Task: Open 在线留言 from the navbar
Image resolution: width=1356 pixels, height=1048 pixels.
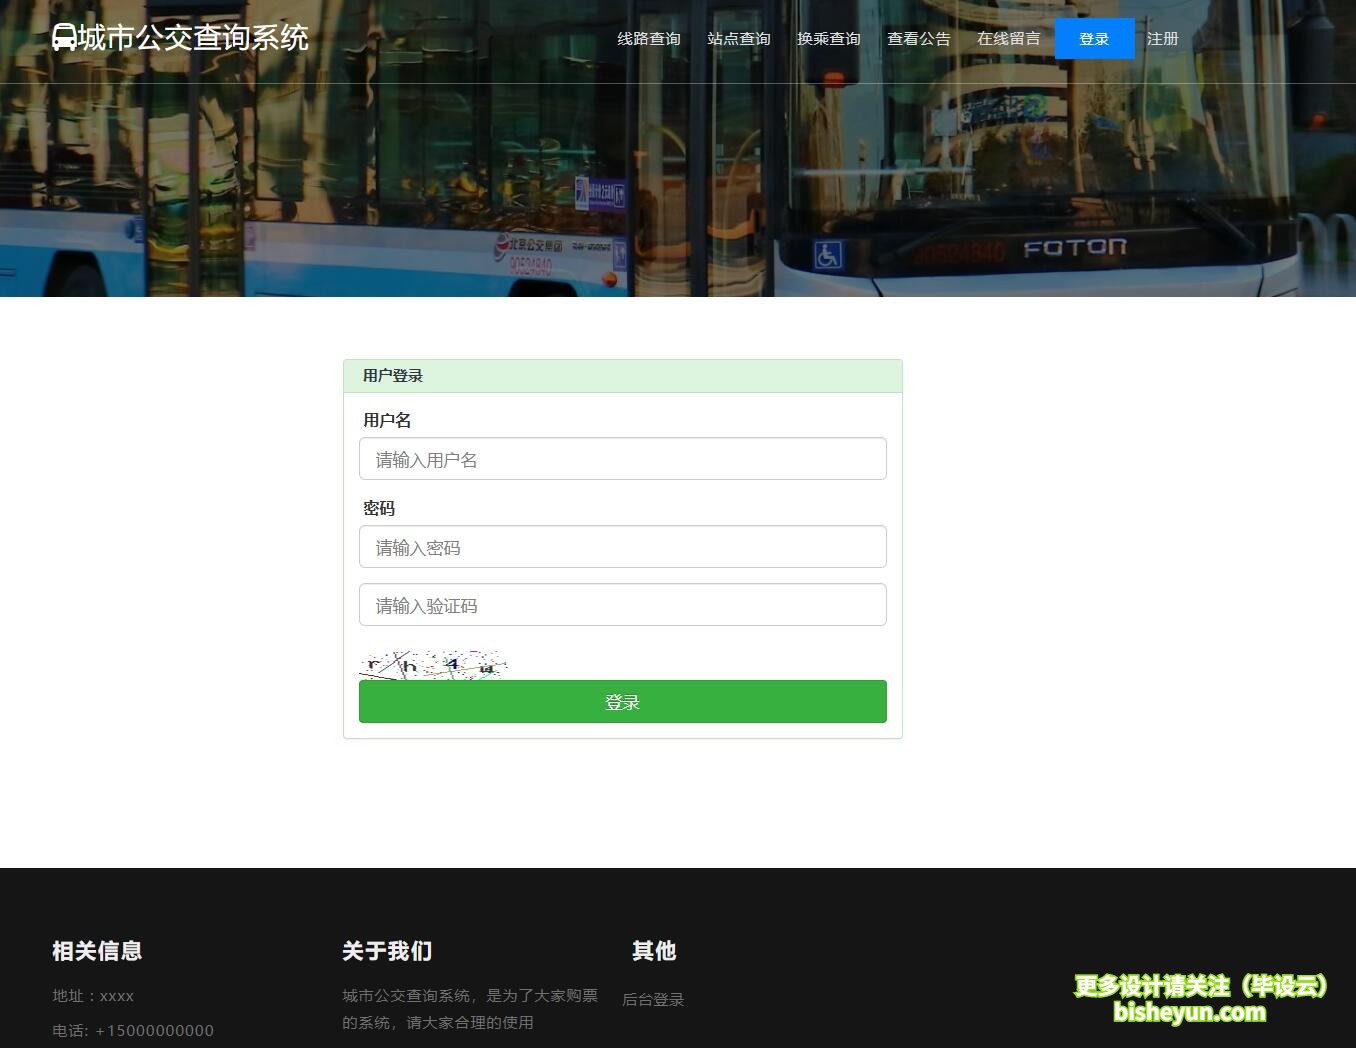Action: (1008, 39)
